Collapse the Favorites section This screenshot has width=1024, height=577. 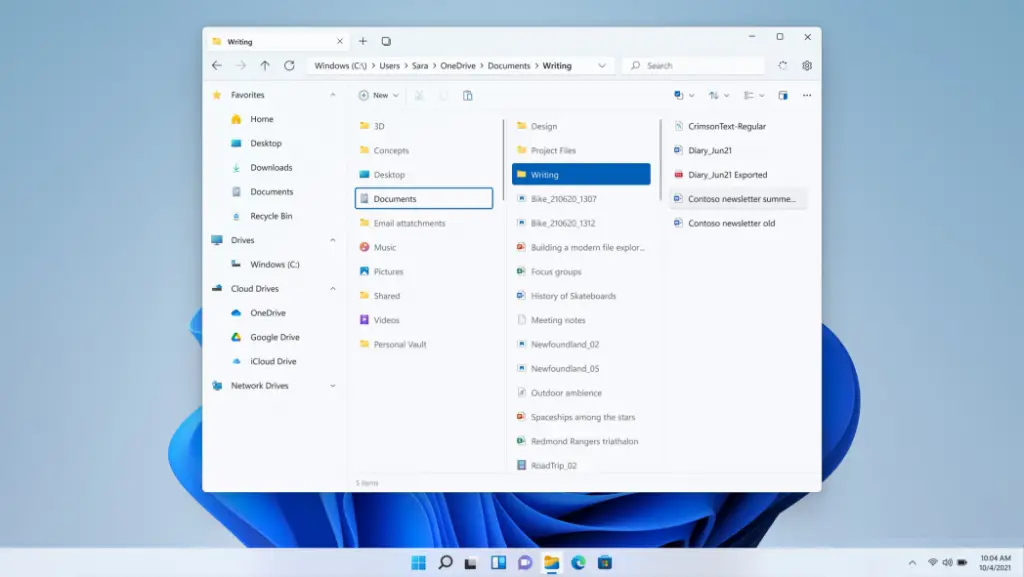pos(333,94)
